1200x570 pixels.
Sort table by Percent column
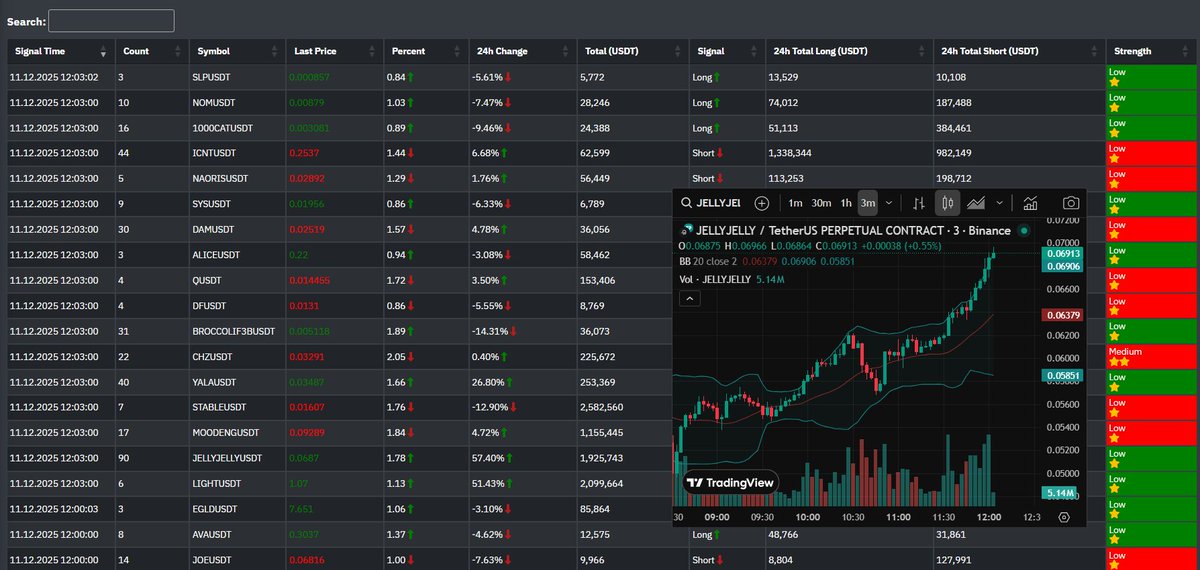pos(425,51)
